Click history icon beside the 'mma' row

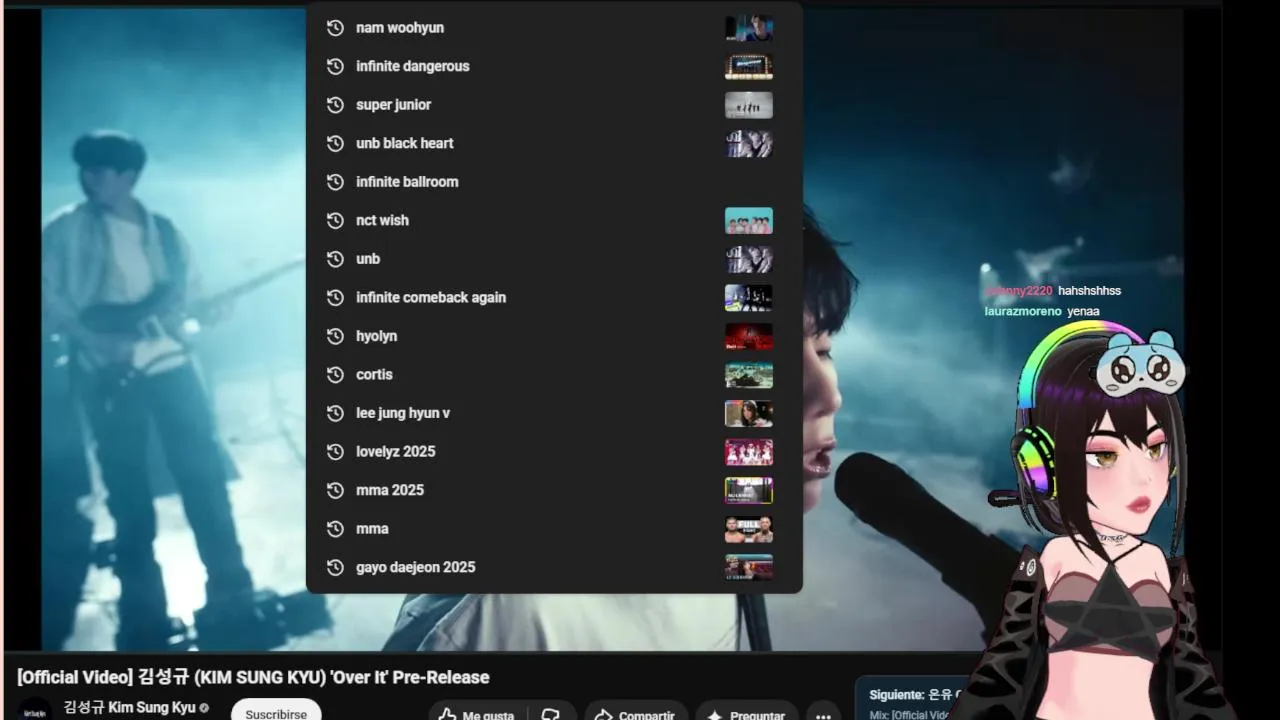point(335,529)
